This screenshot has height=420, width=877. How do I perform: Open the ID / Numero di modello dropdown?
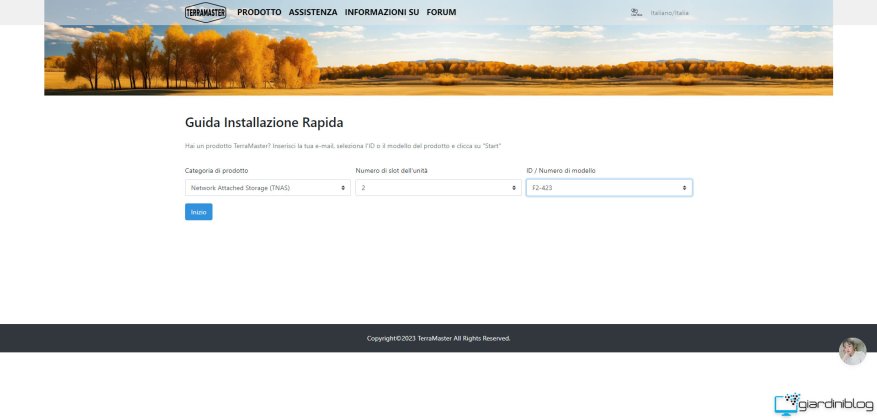(609, 187)
